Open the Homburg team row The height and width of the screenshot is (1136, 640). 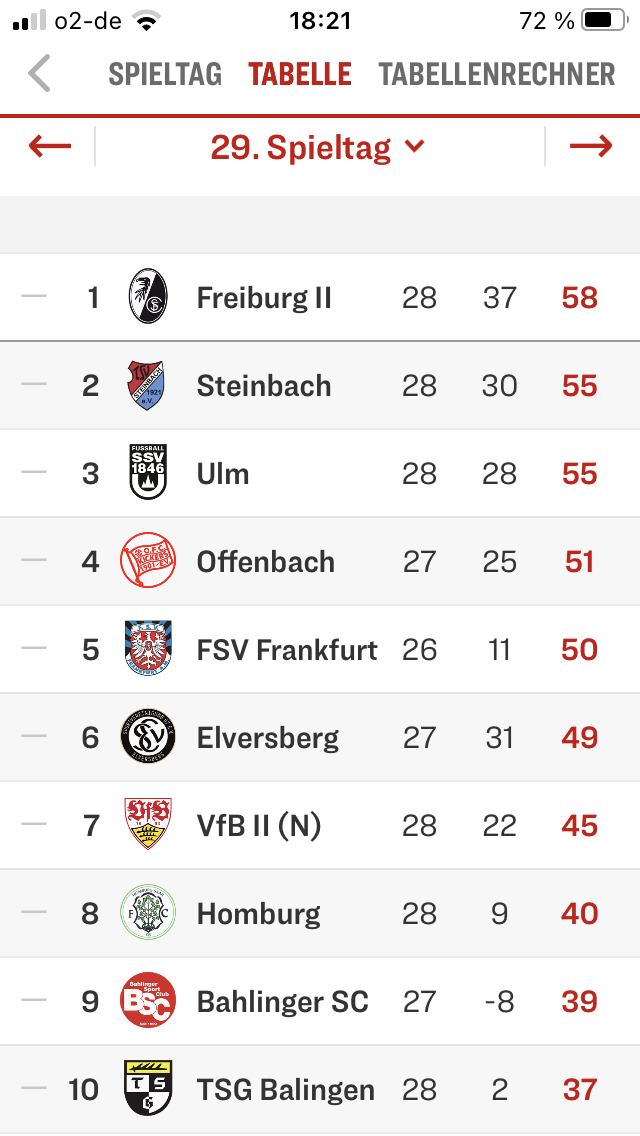pos(320,913)
